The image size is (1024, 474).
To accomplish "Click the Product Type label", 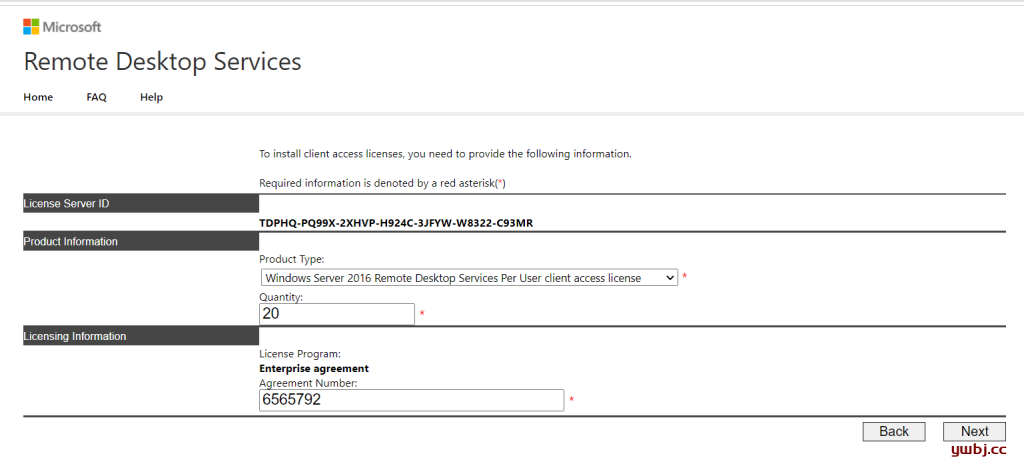I will click(291, 260).
